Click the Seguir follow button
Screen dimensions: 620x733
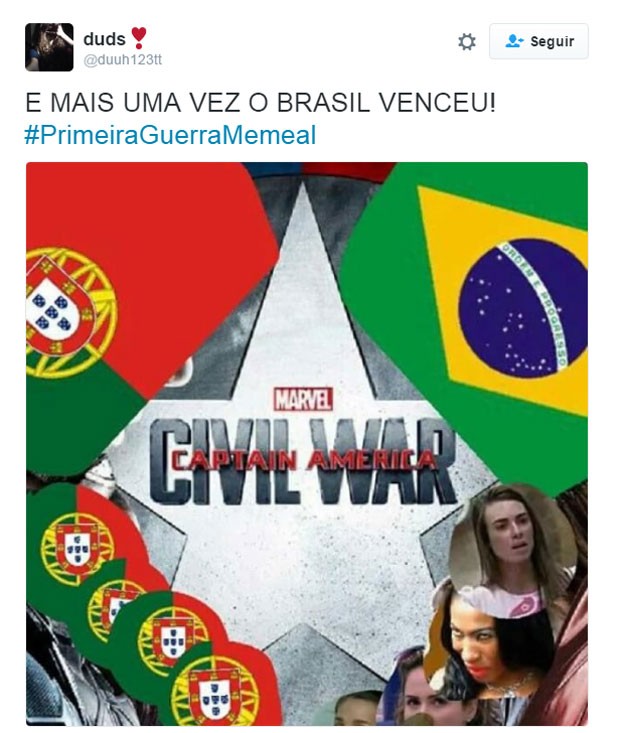point(539,41)
